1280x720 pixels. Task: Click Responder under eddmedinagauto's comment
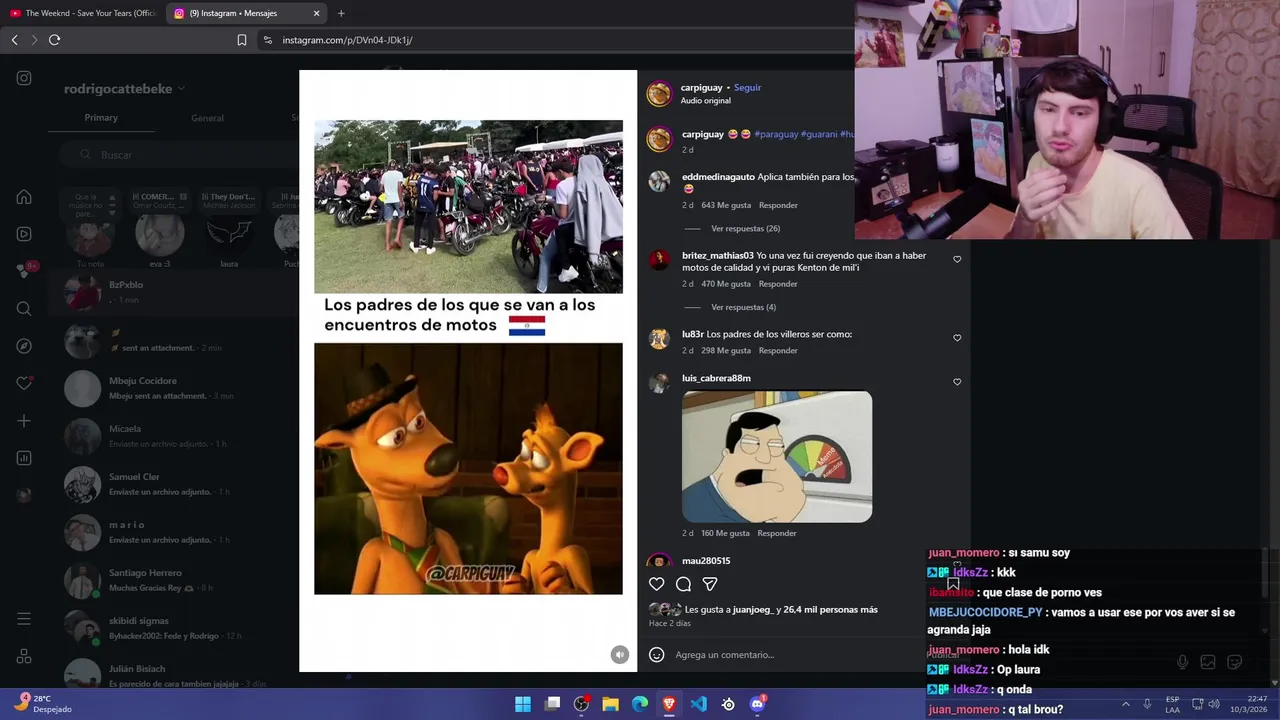click(x=778, y=205)
